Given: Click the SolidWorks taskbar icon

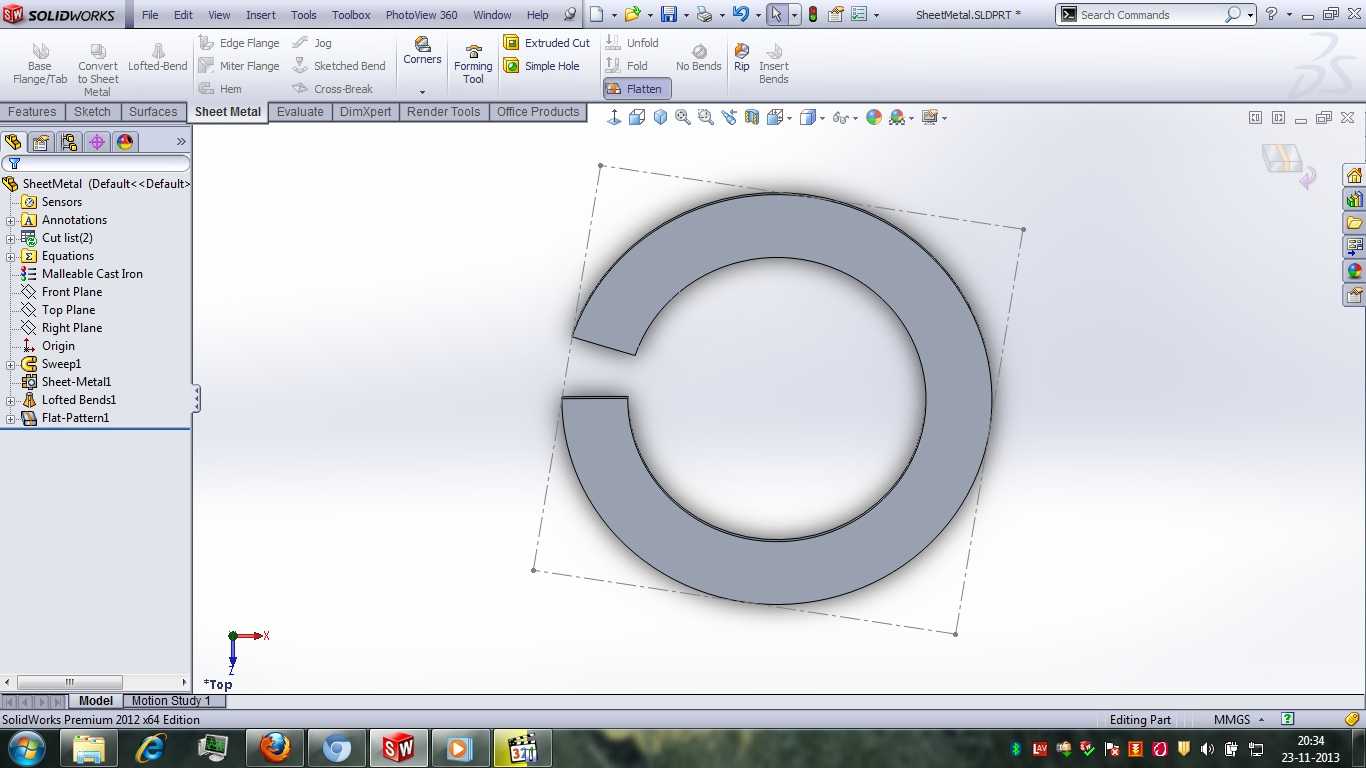Looking at the screenshot, I should [x=398, y=748].
